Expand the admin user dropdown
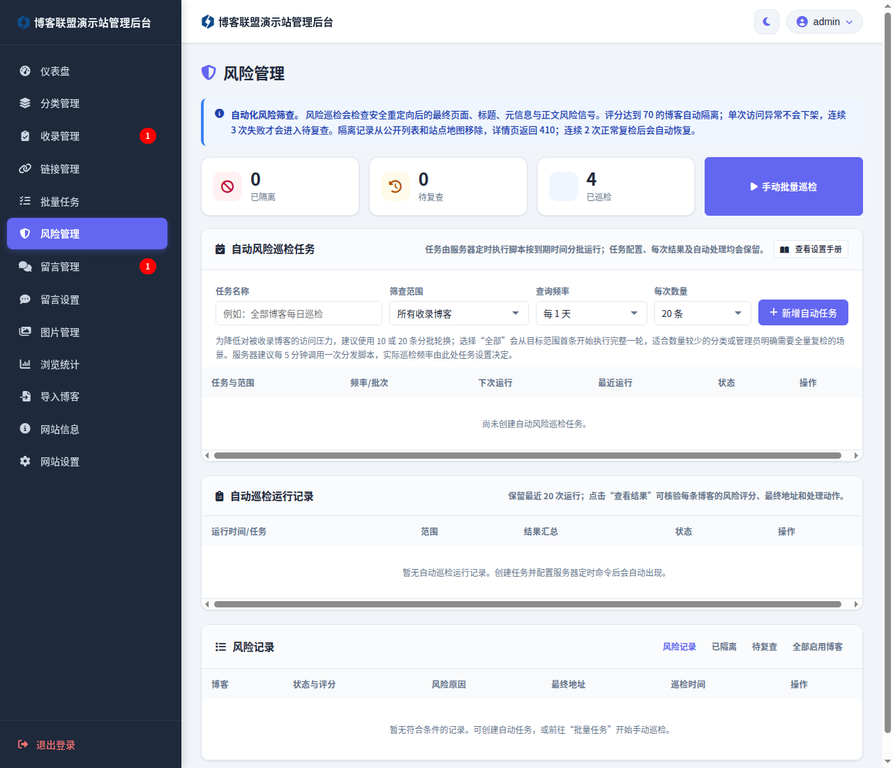This screenshot has height=768, width=893. pos(824,22)
